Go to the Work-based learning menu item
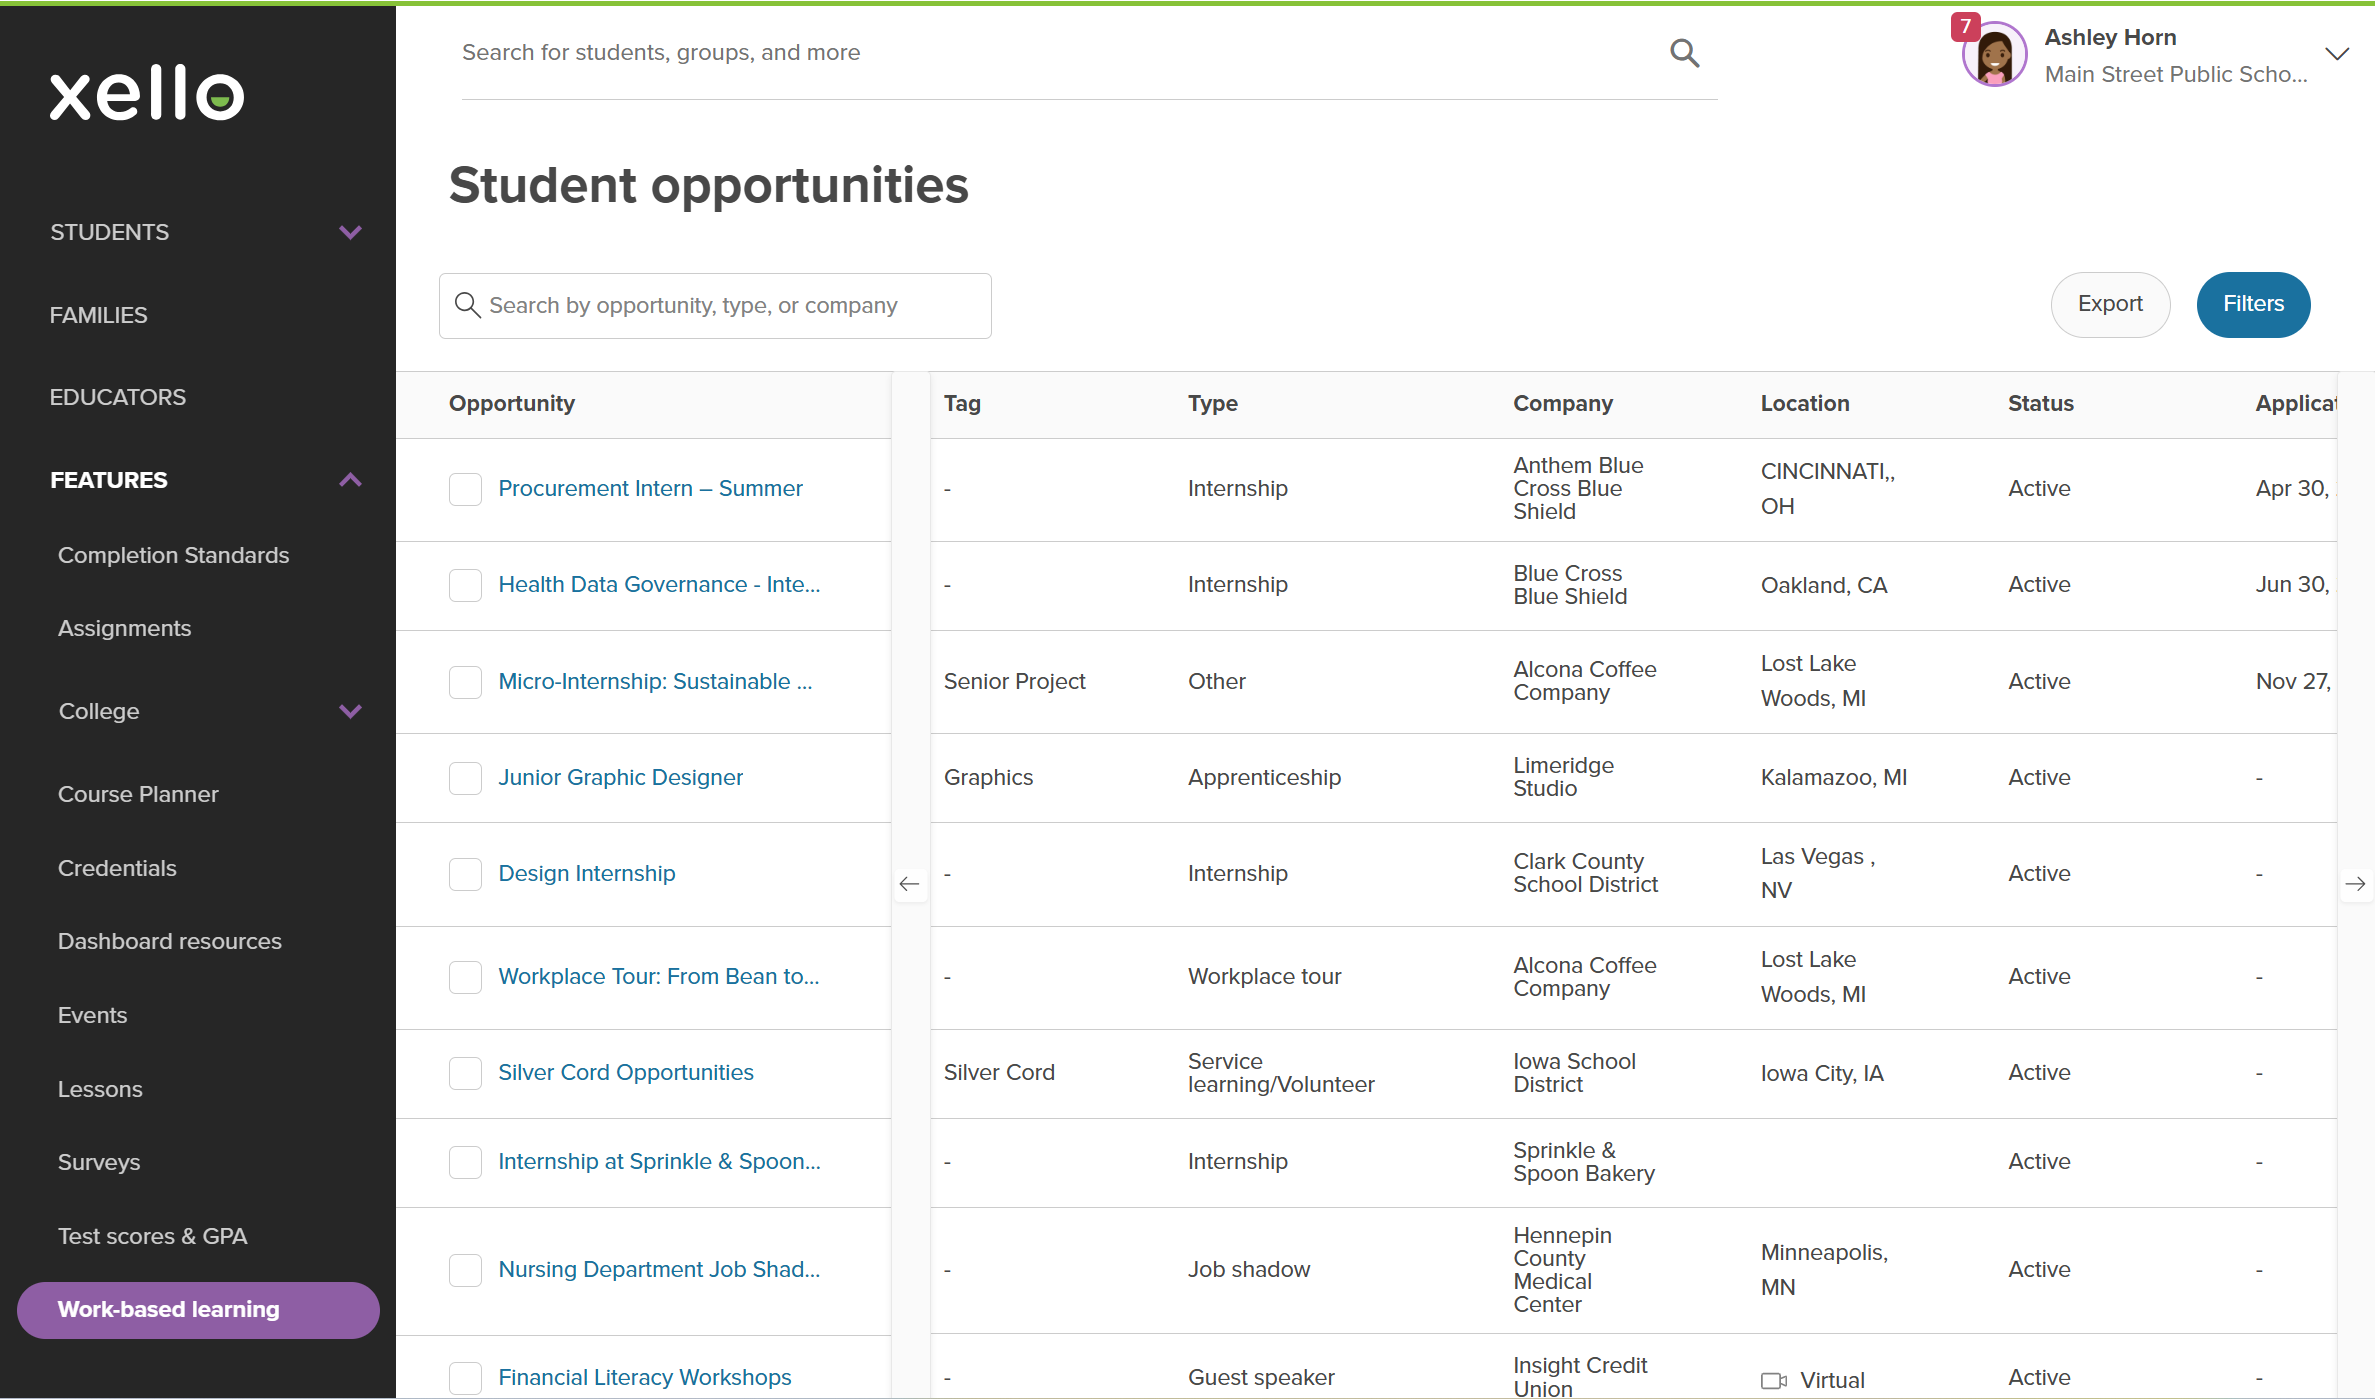Screen dimensions: 2375x1399 [198, 1310]
